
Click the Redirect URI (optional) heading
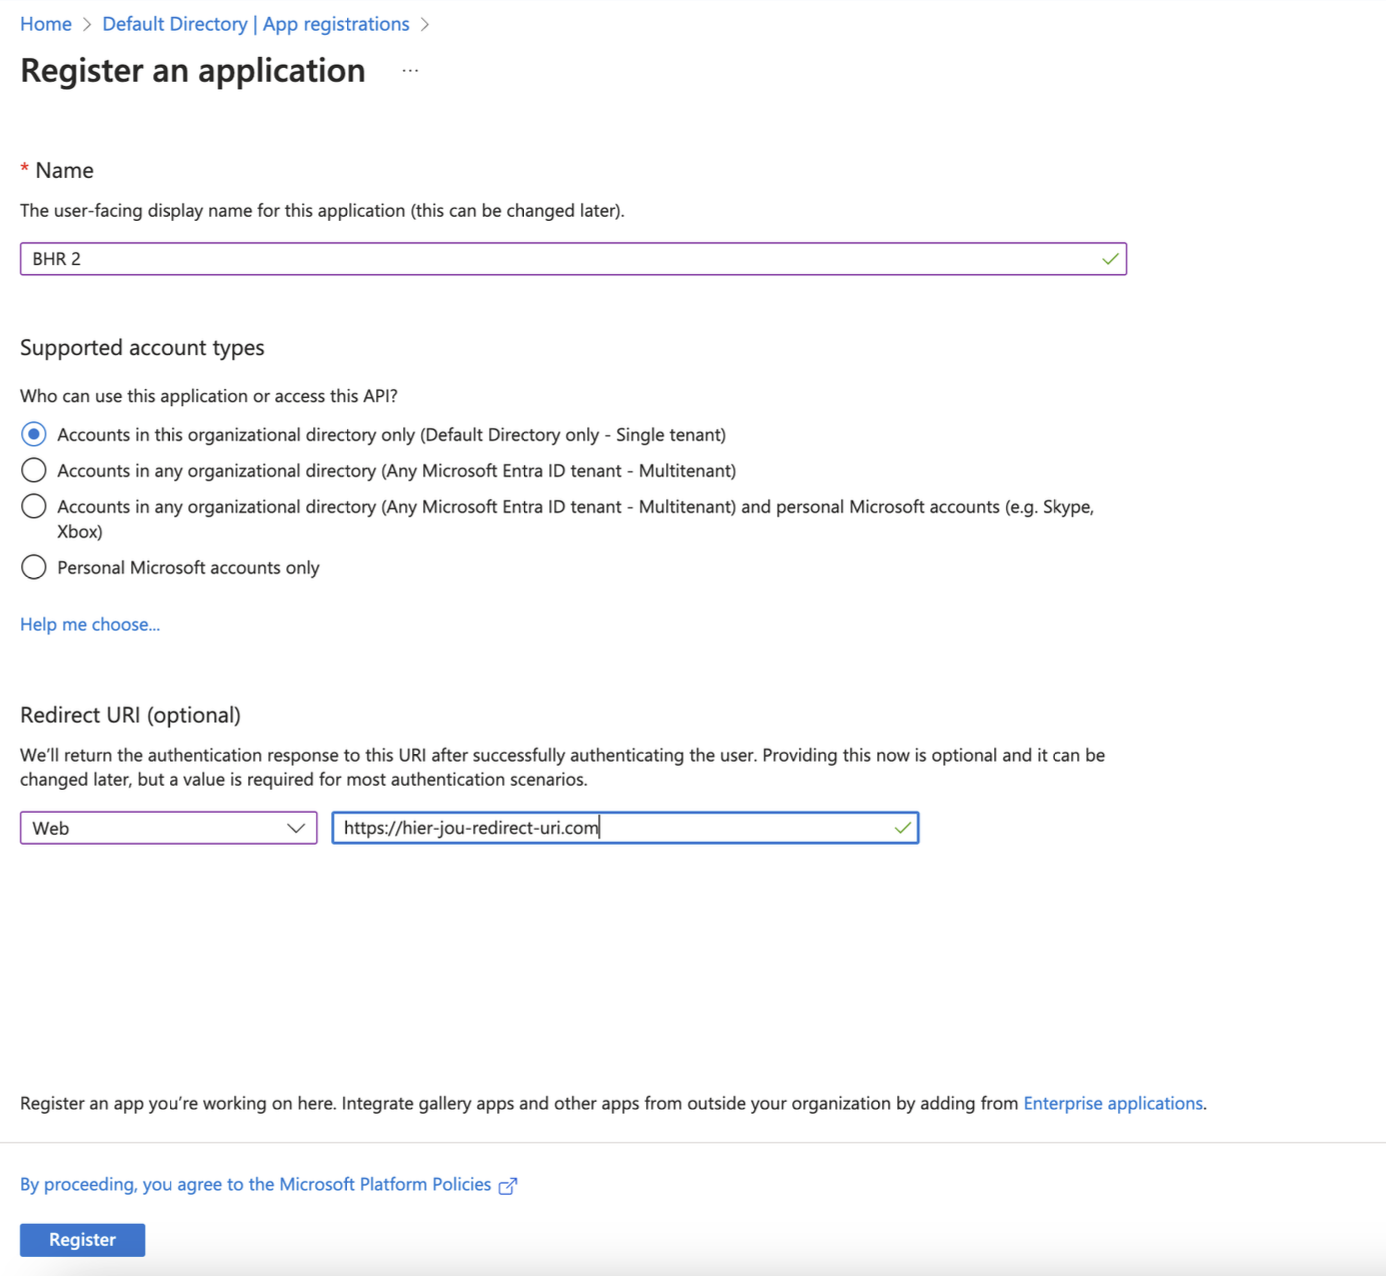tap(131, 716)
